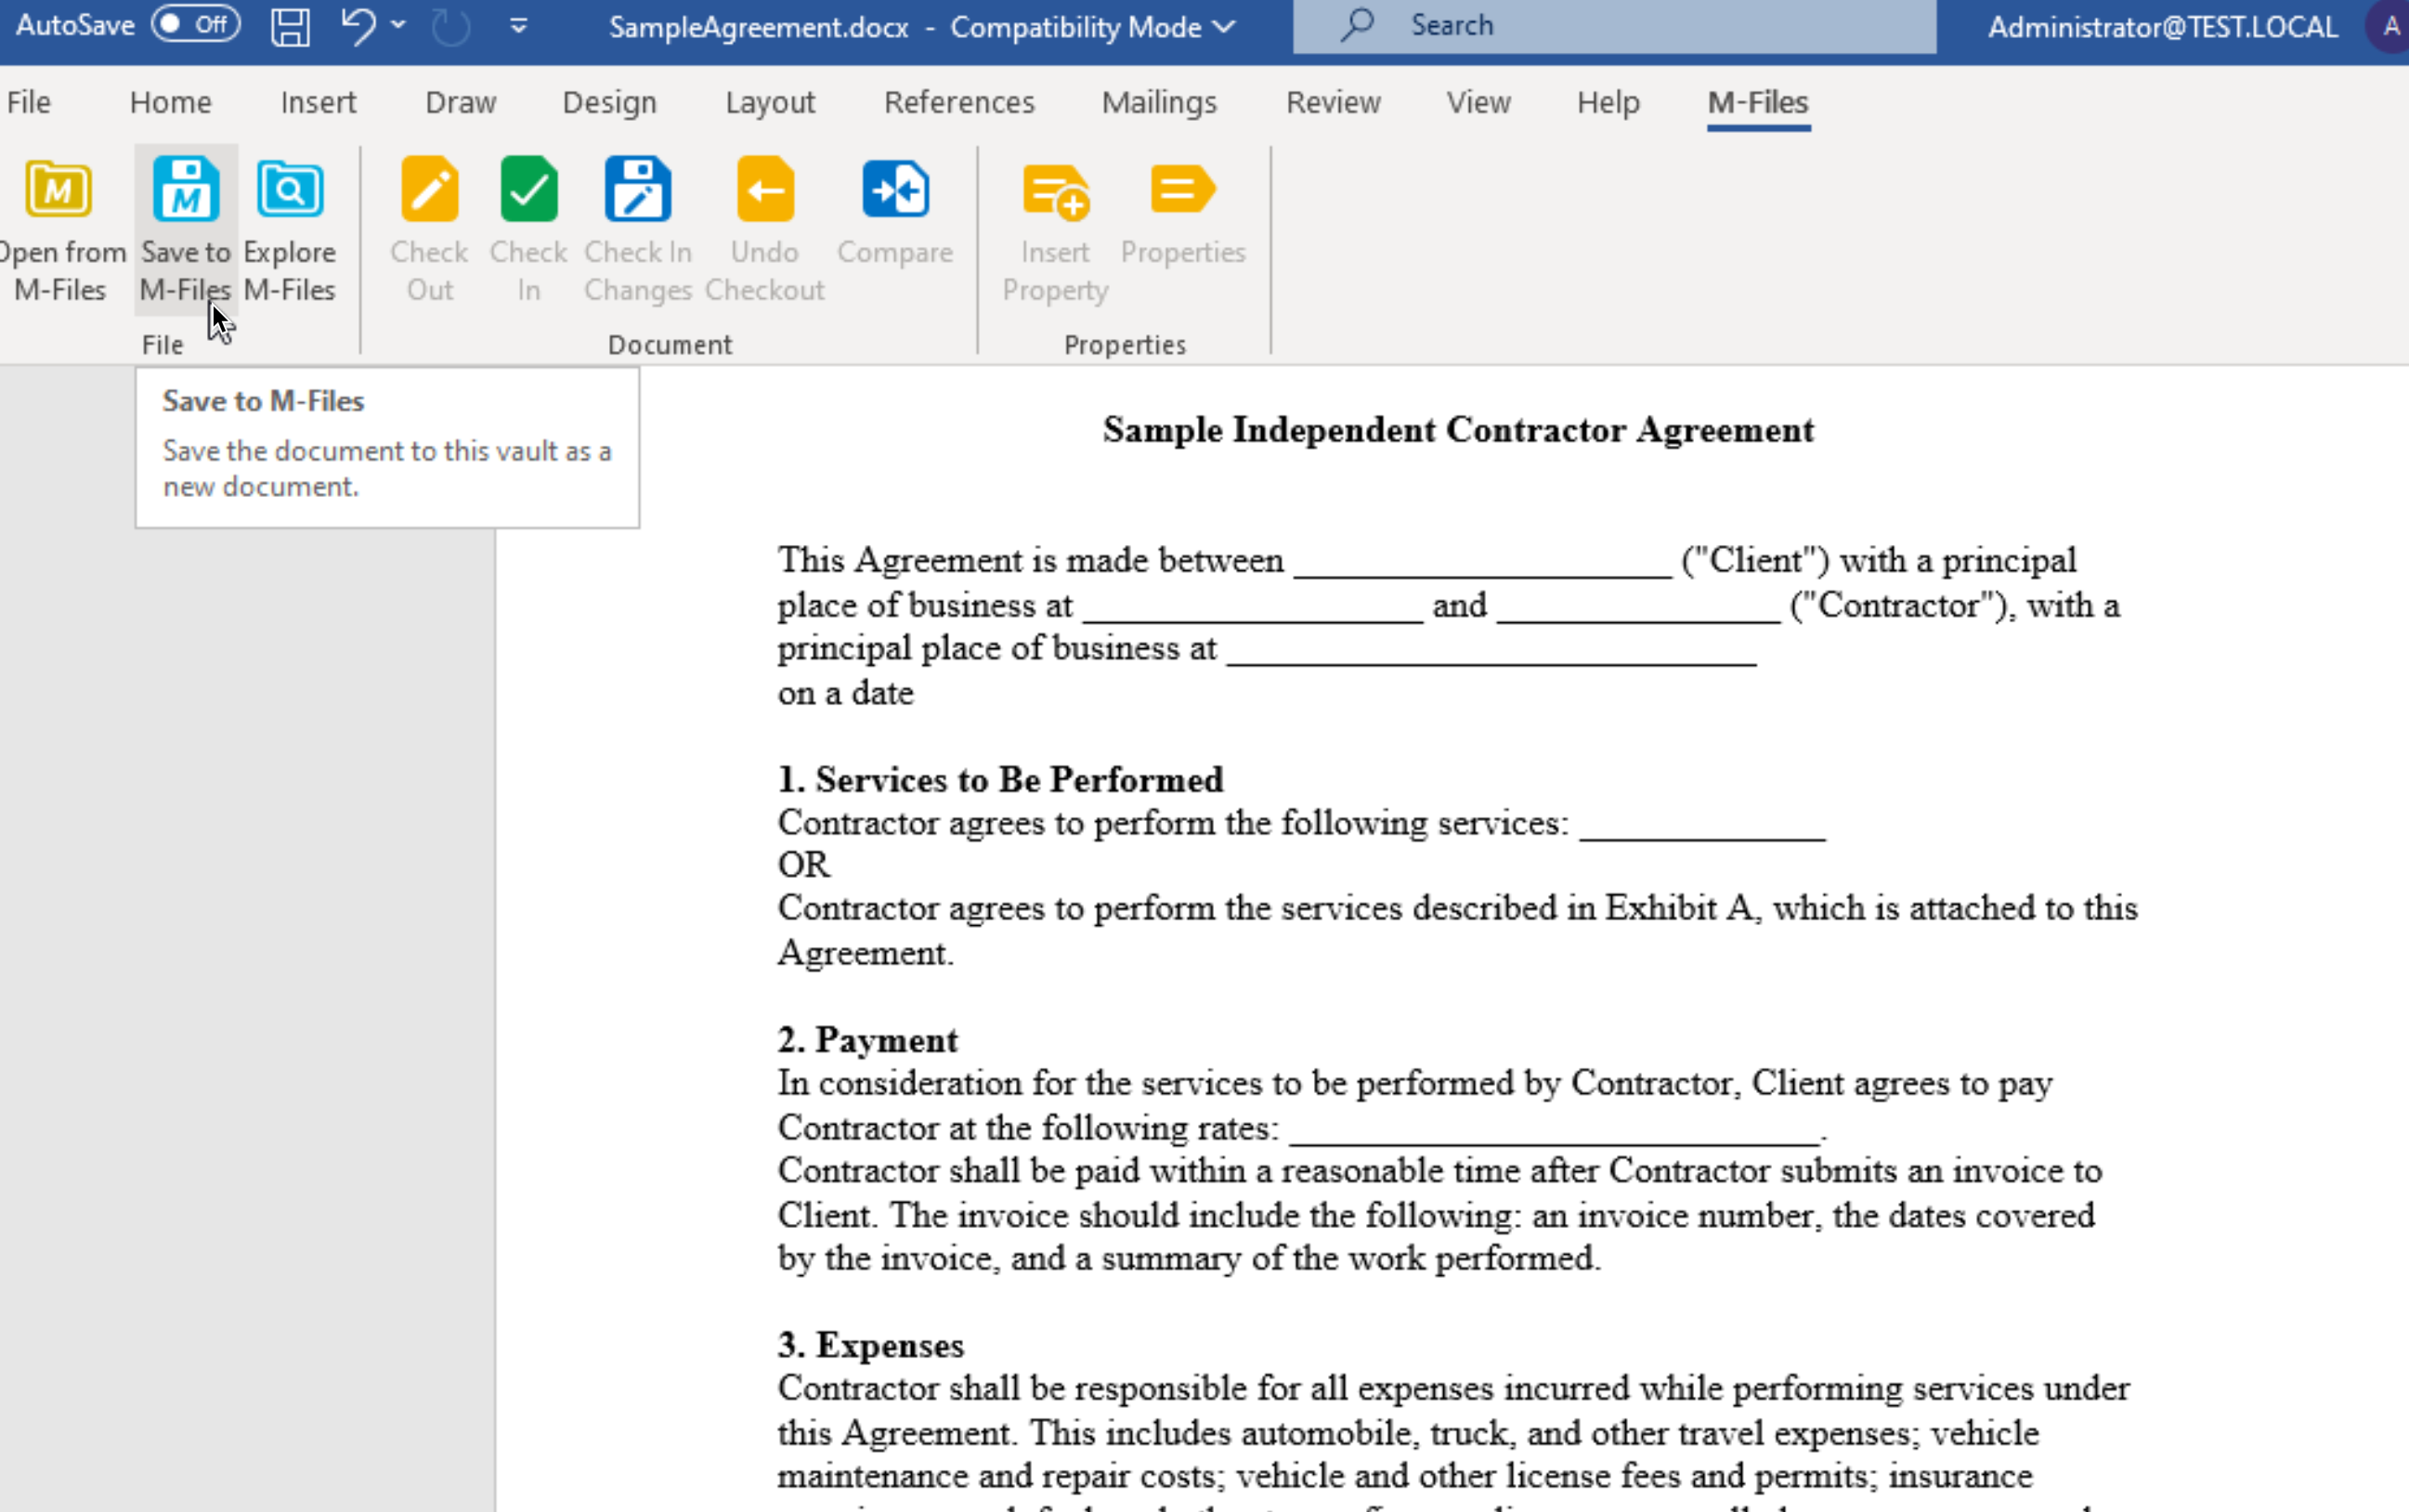Screen dimensions: 2409x1512
Task: Open the Review tab
Action: 1333,102
